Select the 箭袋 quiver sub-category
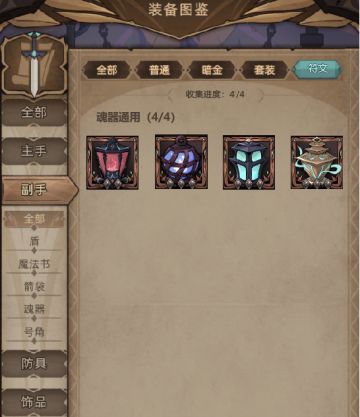This screenshot has width=360, height=417. click(x=34, y=287)
